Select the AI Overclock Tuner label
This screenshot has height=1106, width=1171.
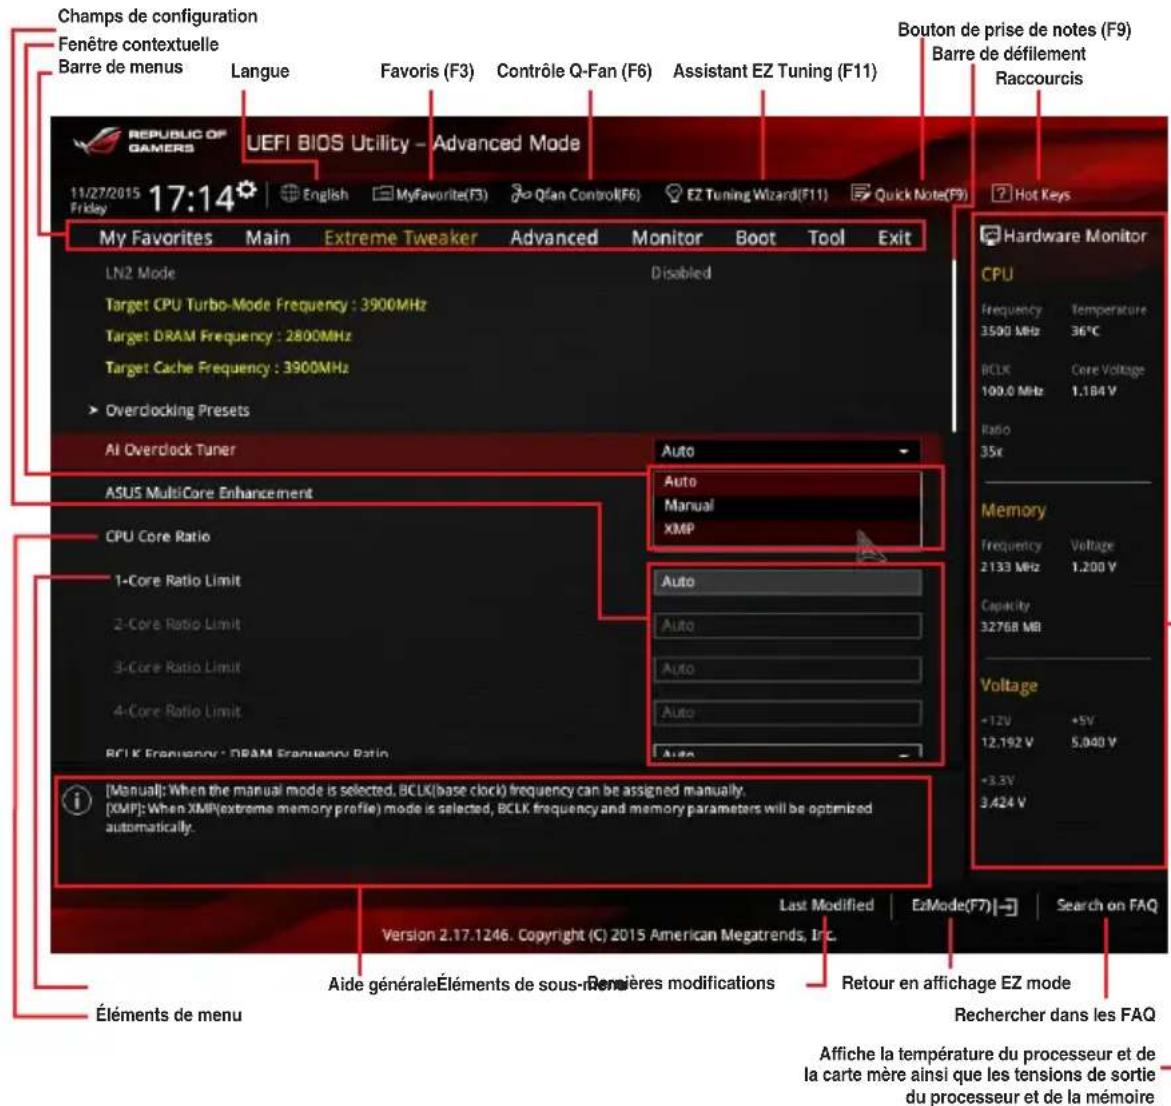170,450
